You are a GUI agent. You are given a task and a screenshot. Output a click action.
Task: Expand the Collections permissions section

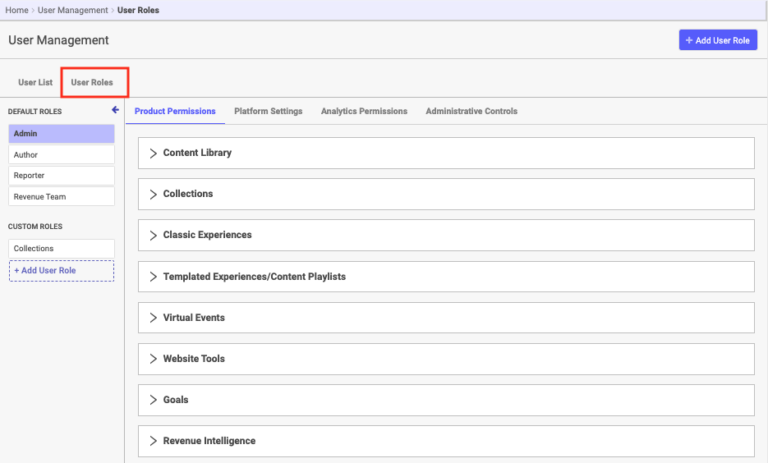point(446,194)
